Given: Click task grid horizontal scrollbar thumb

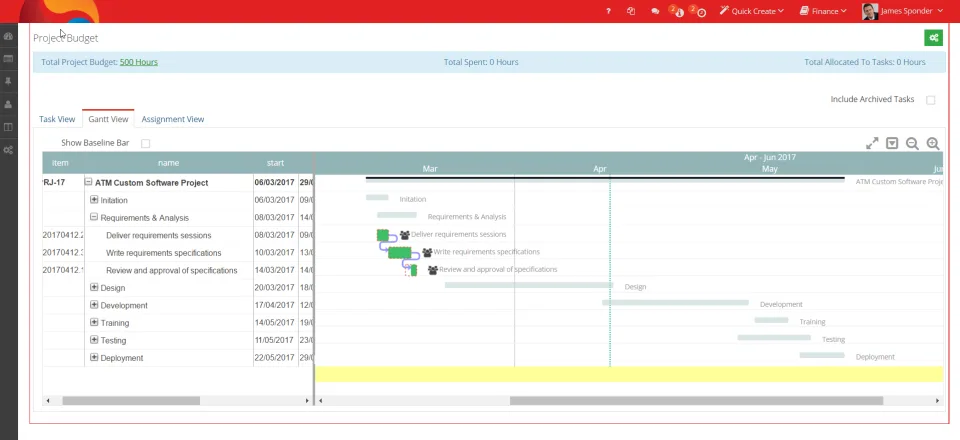Looking at the screenshot, I should (131, 401).
